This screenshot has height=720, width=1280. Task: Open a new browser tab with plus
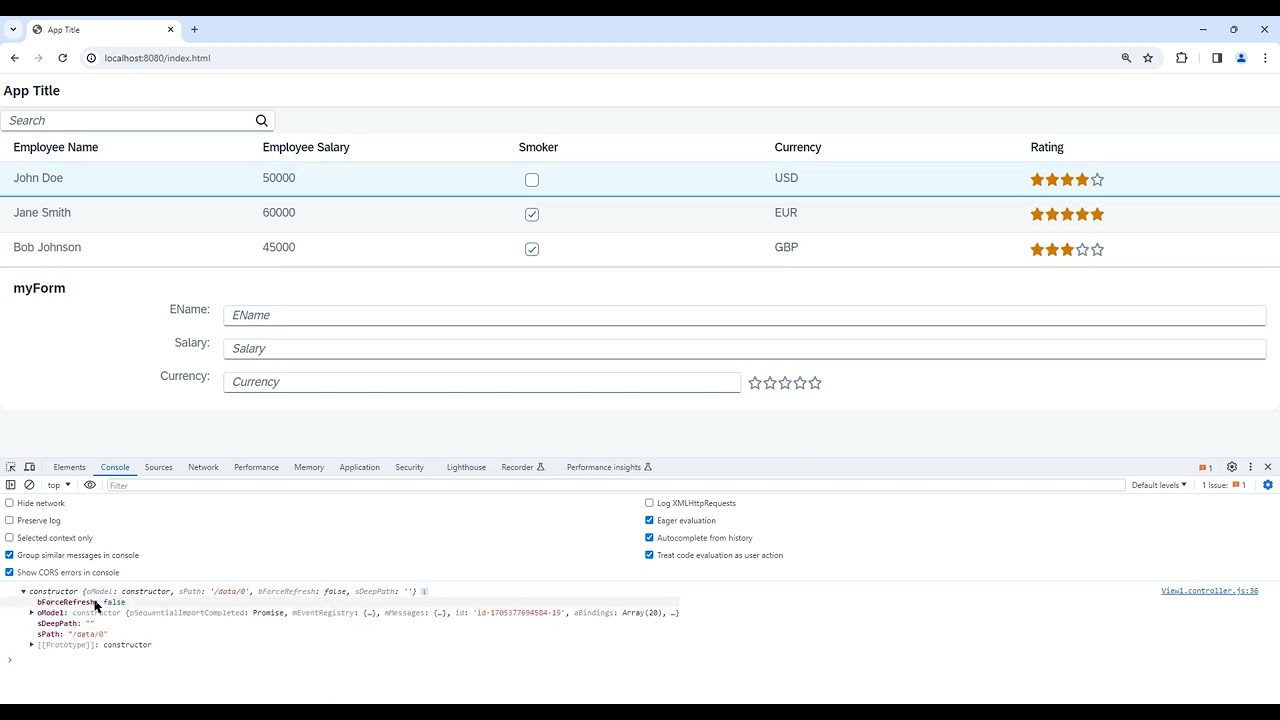click(x=194, y=30)
